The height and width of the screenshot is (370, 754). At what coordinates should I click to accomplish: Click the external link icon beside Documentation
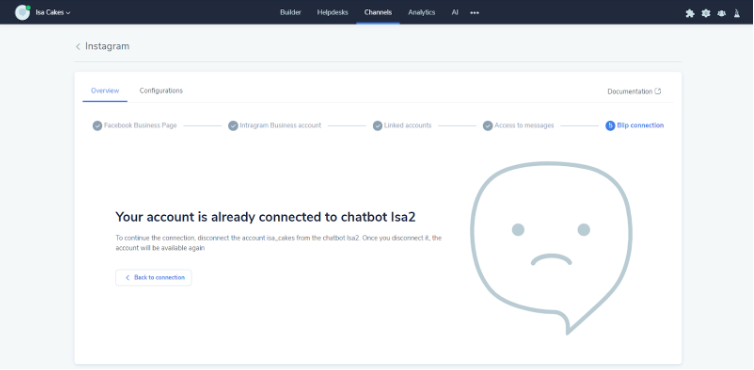pyautogui.click(x=658, y=91)
